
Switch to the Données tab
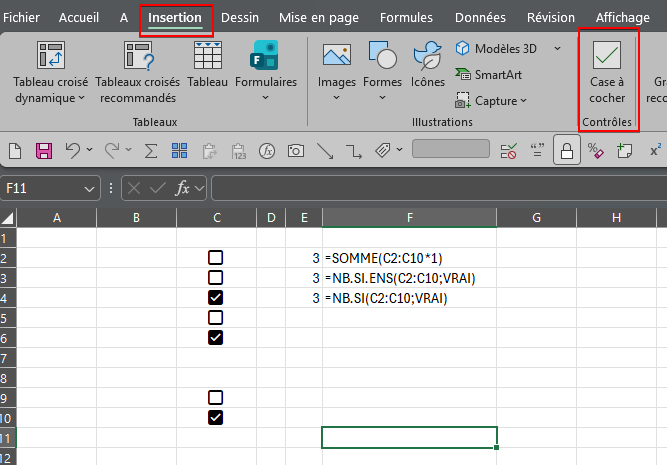(x=480, y=17)
